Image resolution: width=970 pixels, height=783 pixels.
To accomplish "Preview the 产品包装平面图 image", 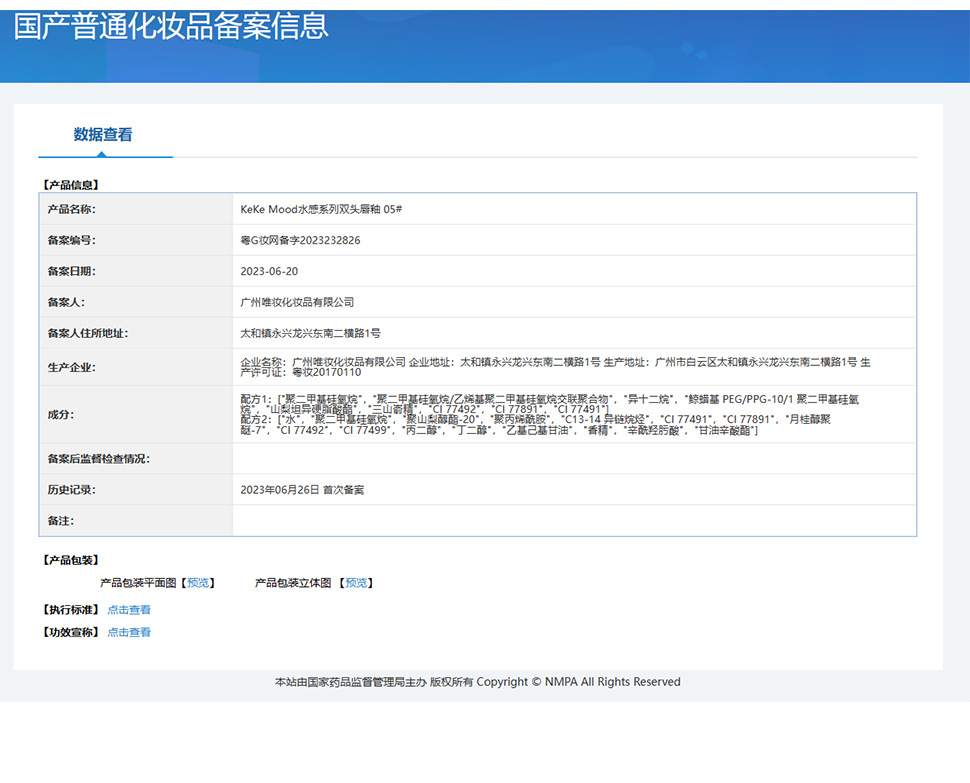I will (198, 583).
